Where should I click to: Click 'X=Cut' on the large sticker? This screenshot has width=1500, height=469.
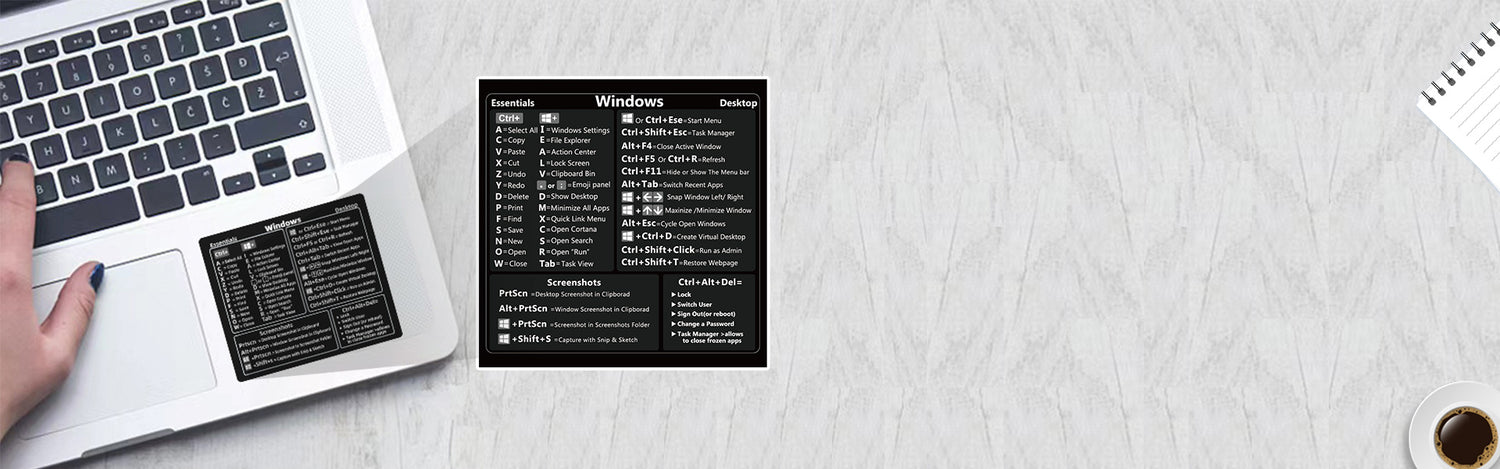[508, 163]
